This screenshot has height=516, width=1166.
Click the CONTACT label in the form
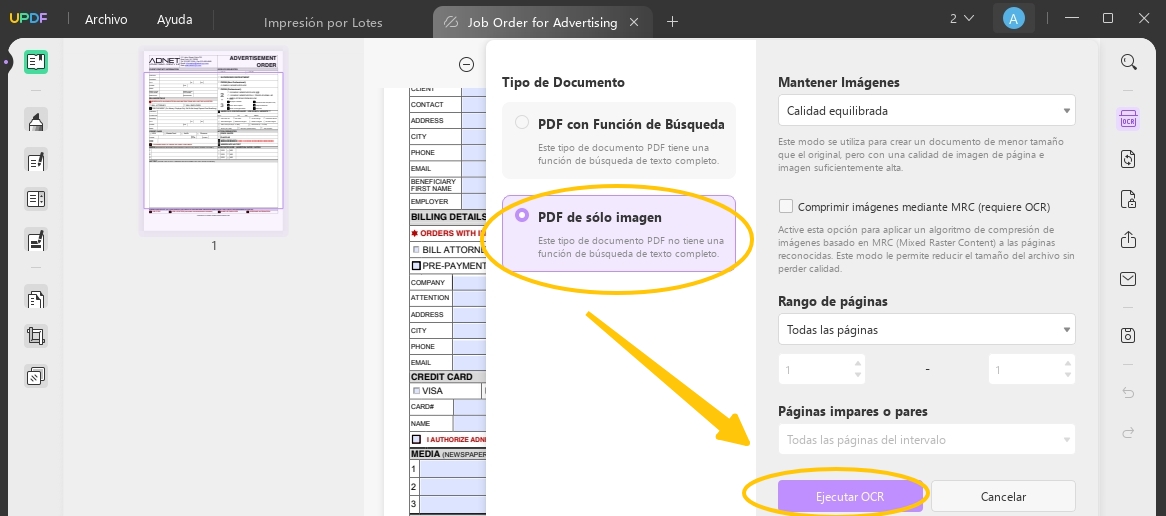click(x=427, y=105)
